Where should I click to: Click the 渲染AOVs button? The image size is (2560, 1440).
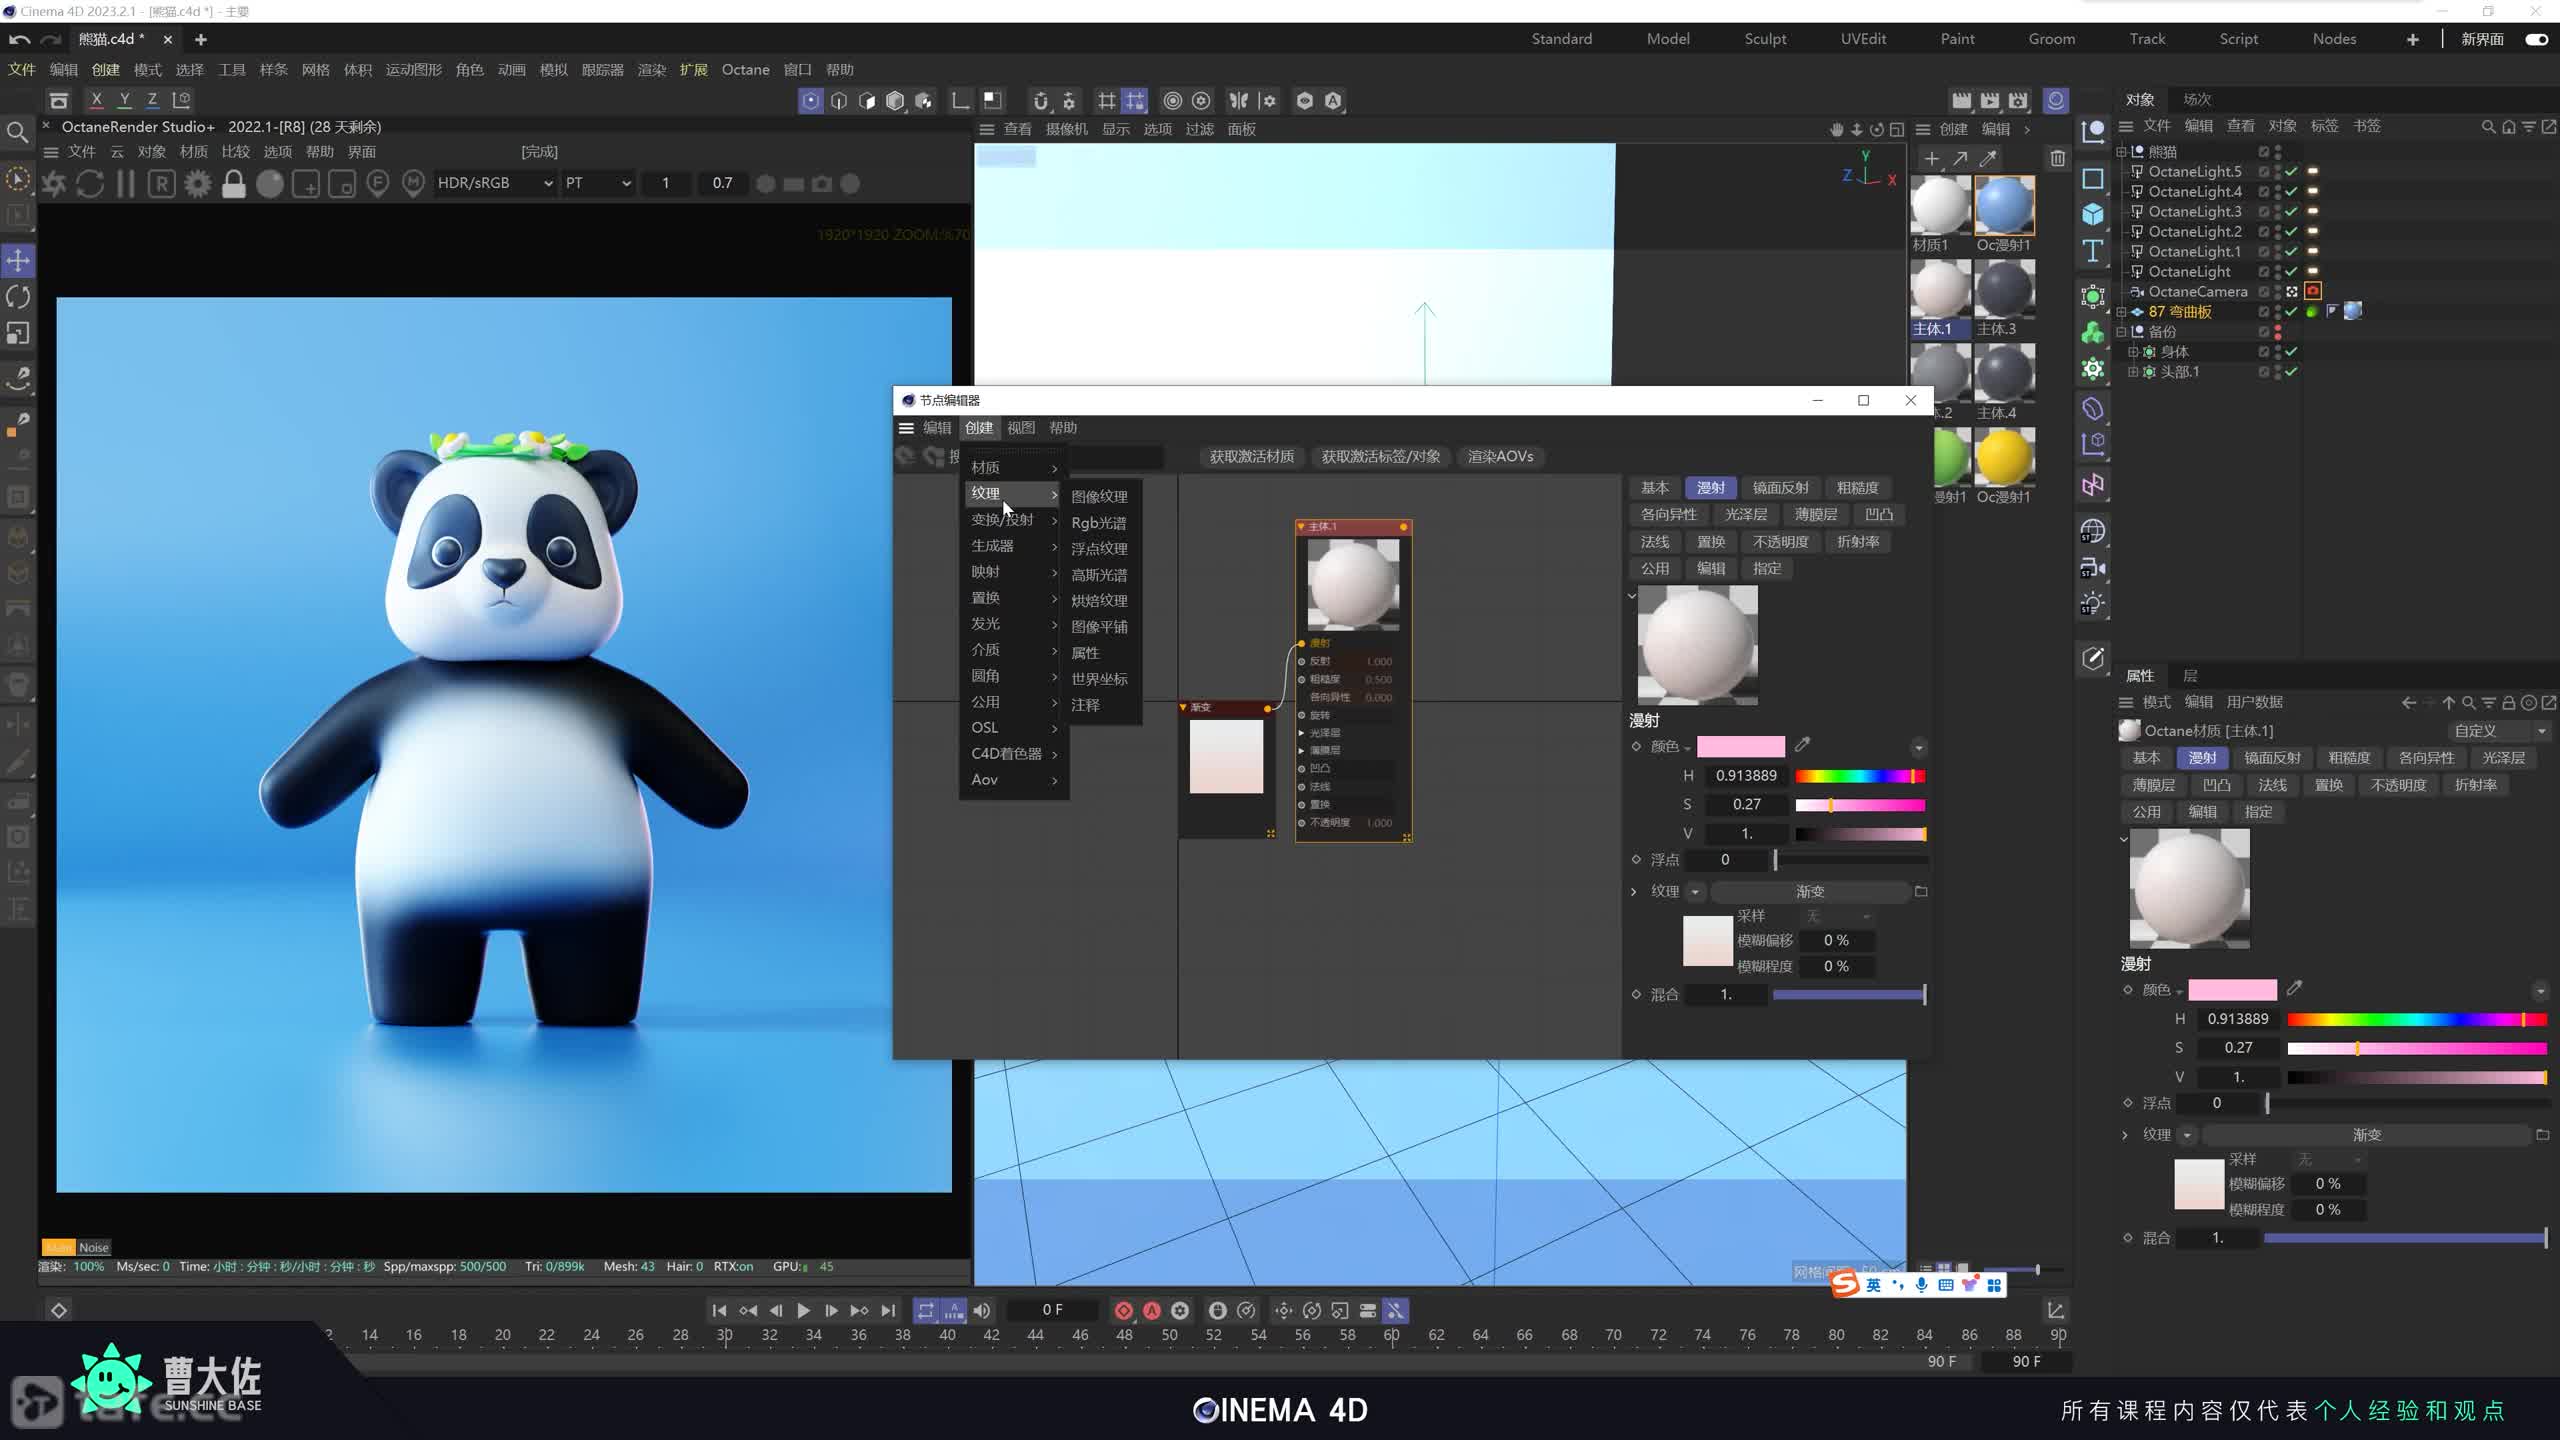click(1500, 456)
